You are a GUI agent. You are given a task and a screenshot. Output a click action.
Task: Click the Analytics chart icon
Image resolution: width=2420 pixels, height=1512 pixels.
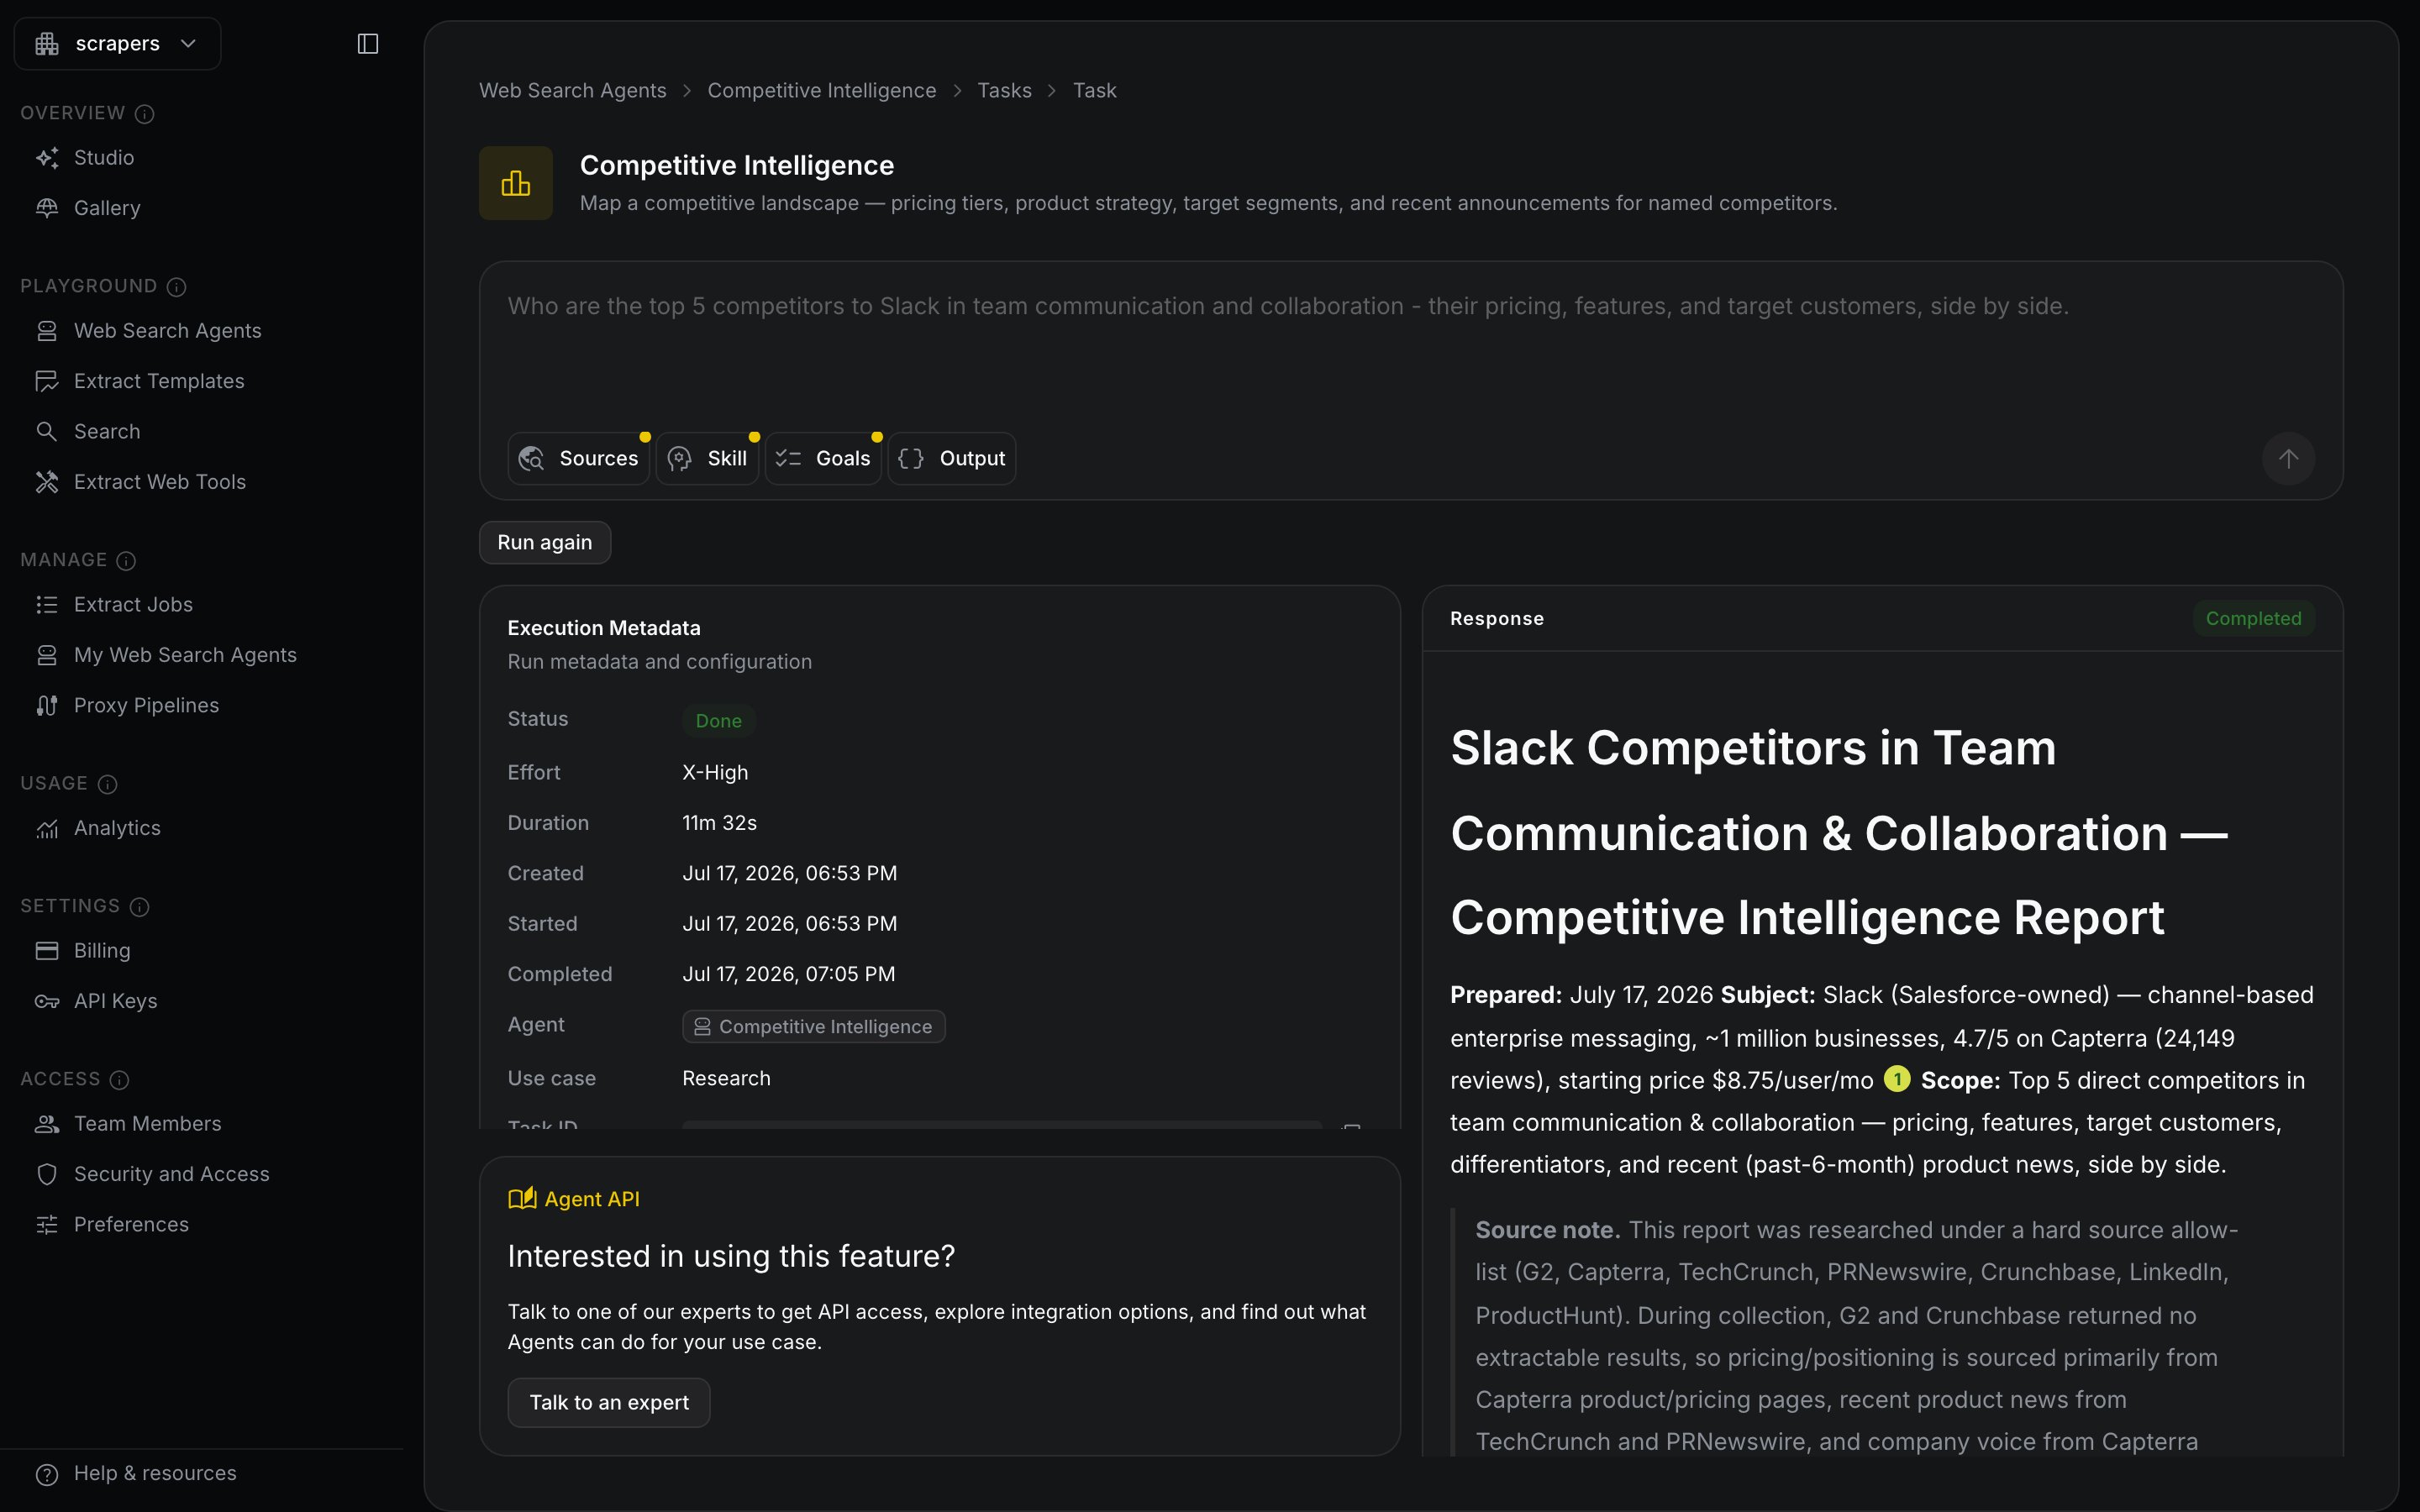(x=47, y=828)
